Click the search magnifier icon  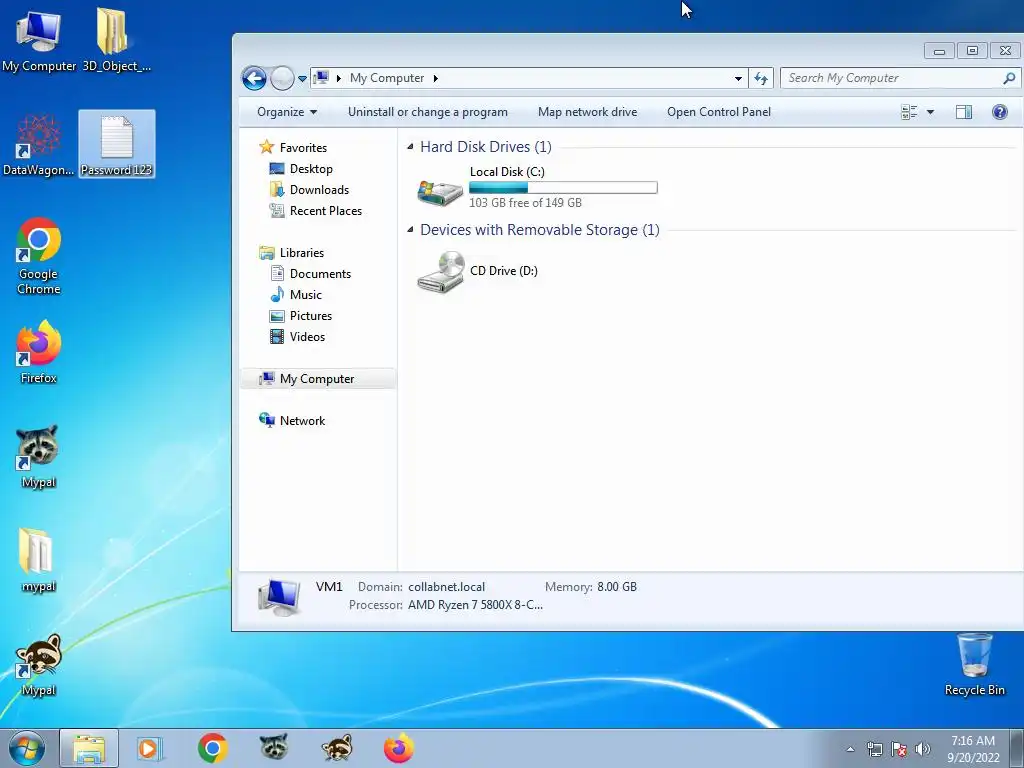point(1009,78)
